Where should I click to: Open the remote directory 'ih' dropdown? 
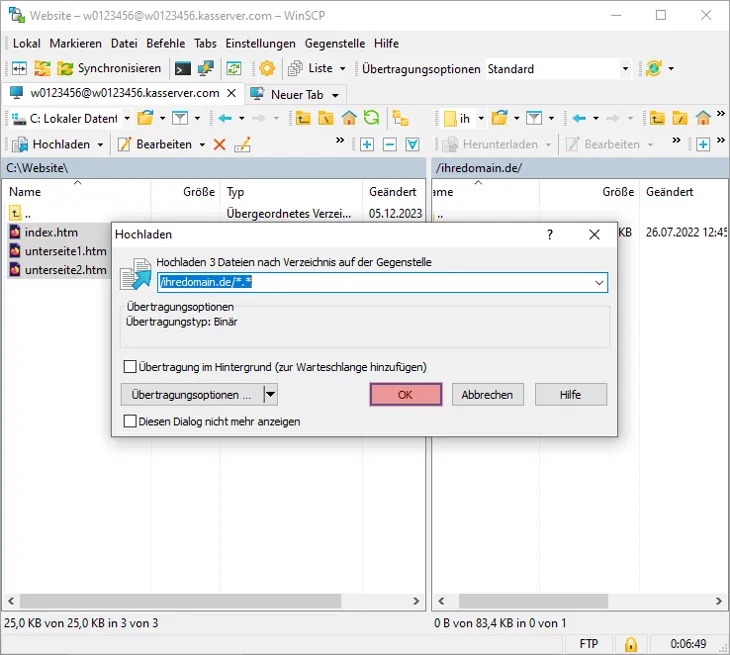pos(481,118)
